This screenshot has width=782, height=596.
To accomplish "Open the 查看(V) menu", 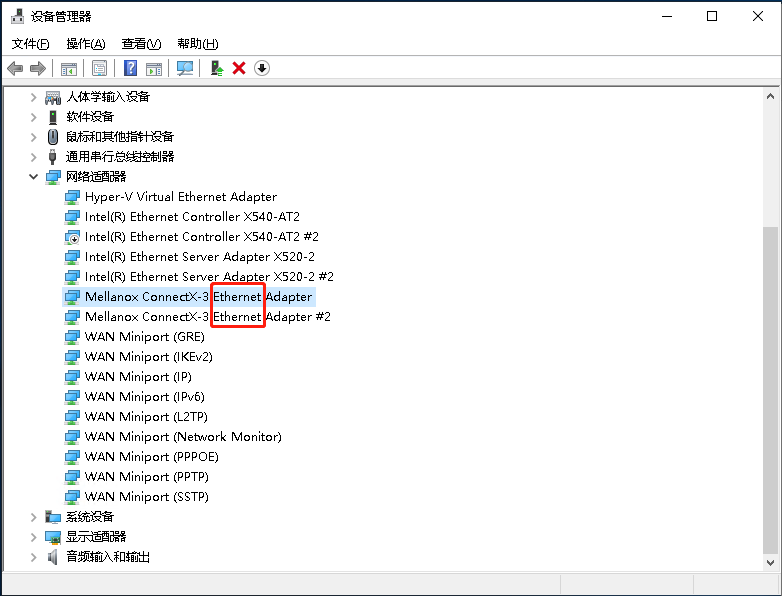I will 142,44.
